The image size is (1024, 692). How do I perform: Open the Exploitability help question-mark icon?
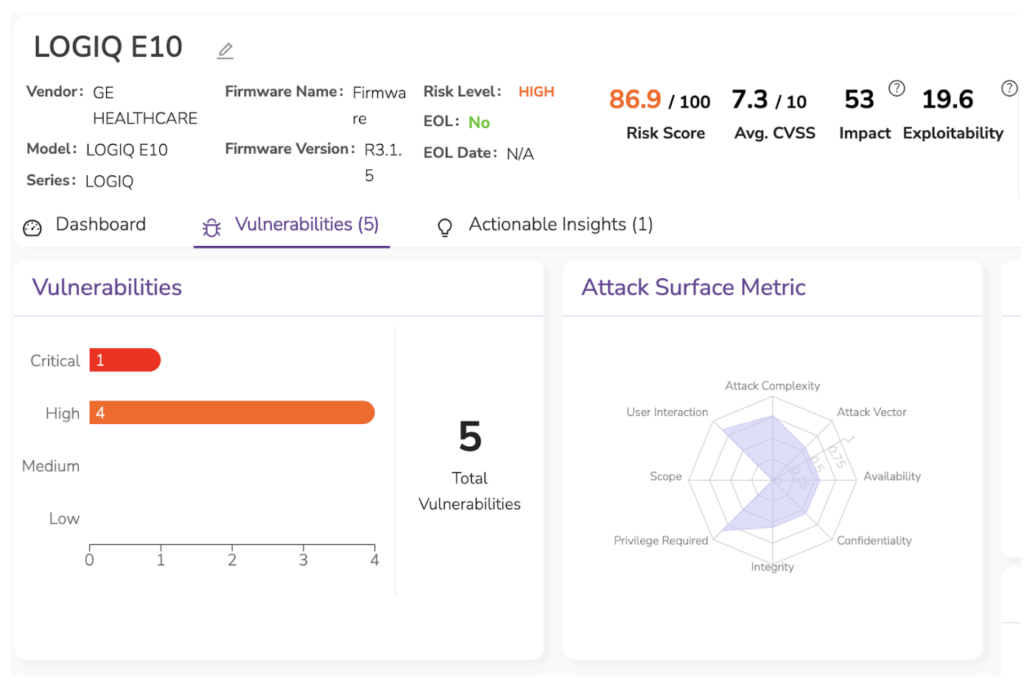tap(1009, 88)
